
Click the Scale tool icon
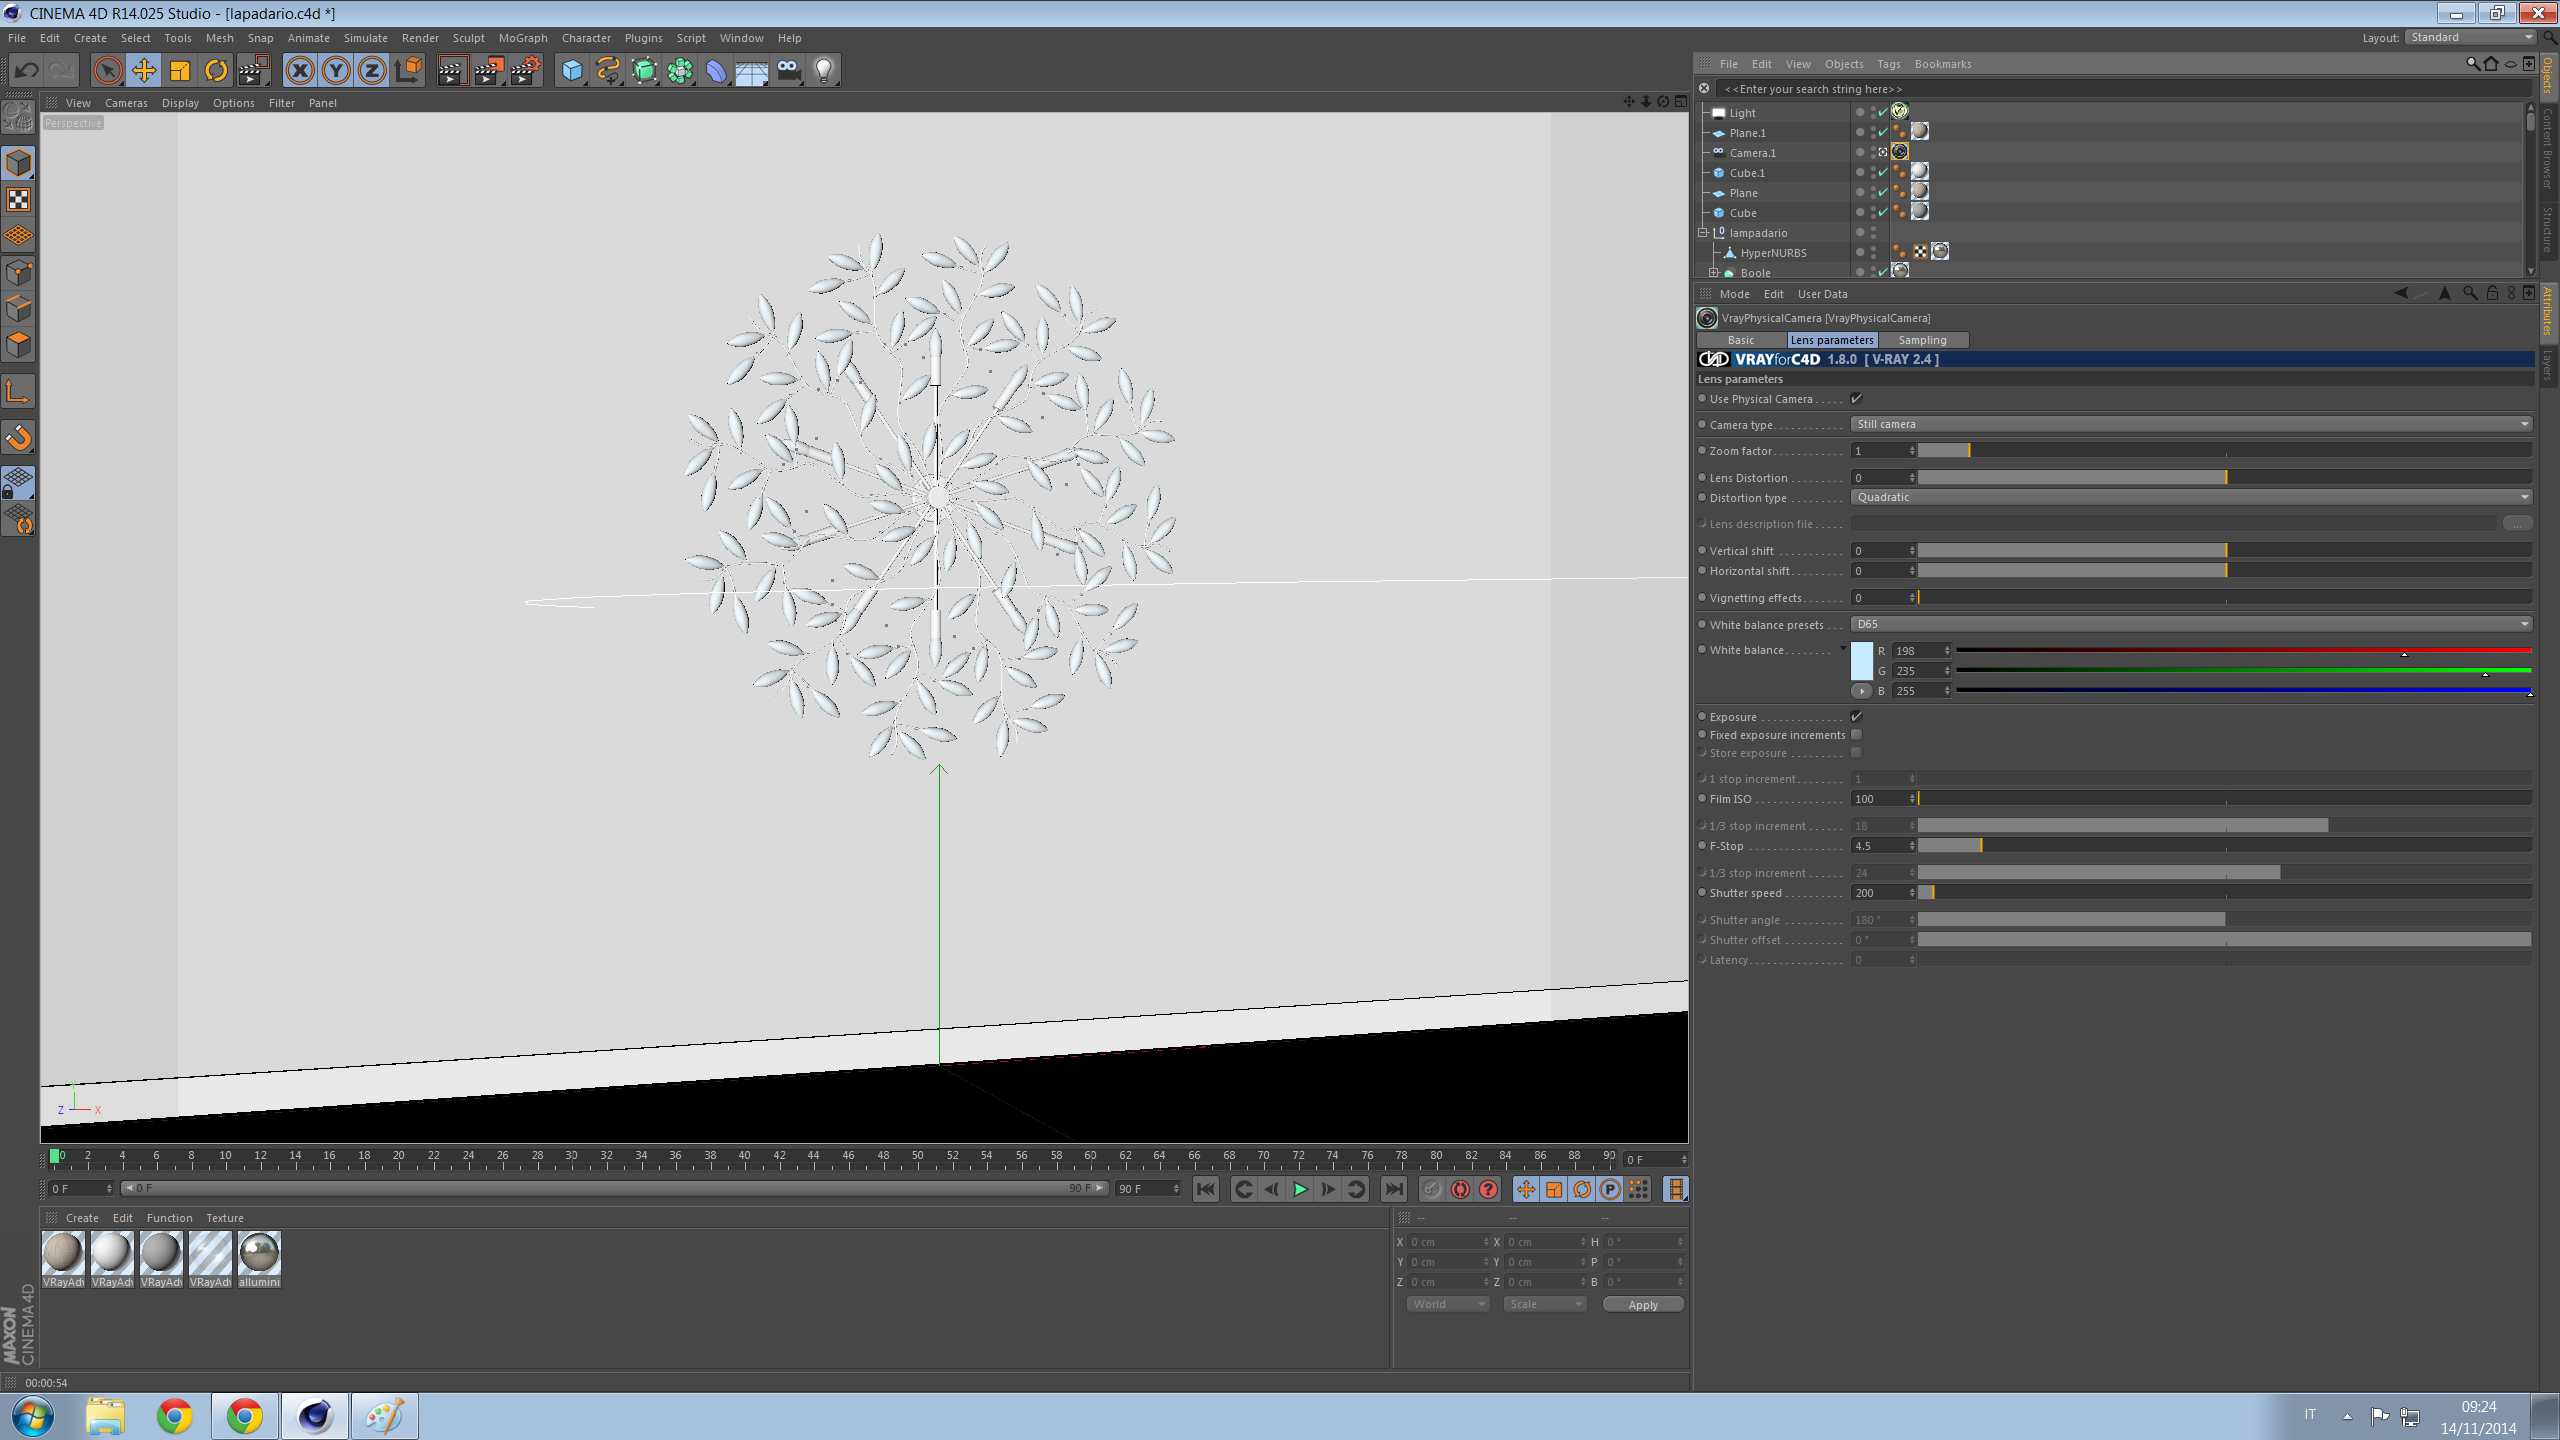(x=180, y=70)
